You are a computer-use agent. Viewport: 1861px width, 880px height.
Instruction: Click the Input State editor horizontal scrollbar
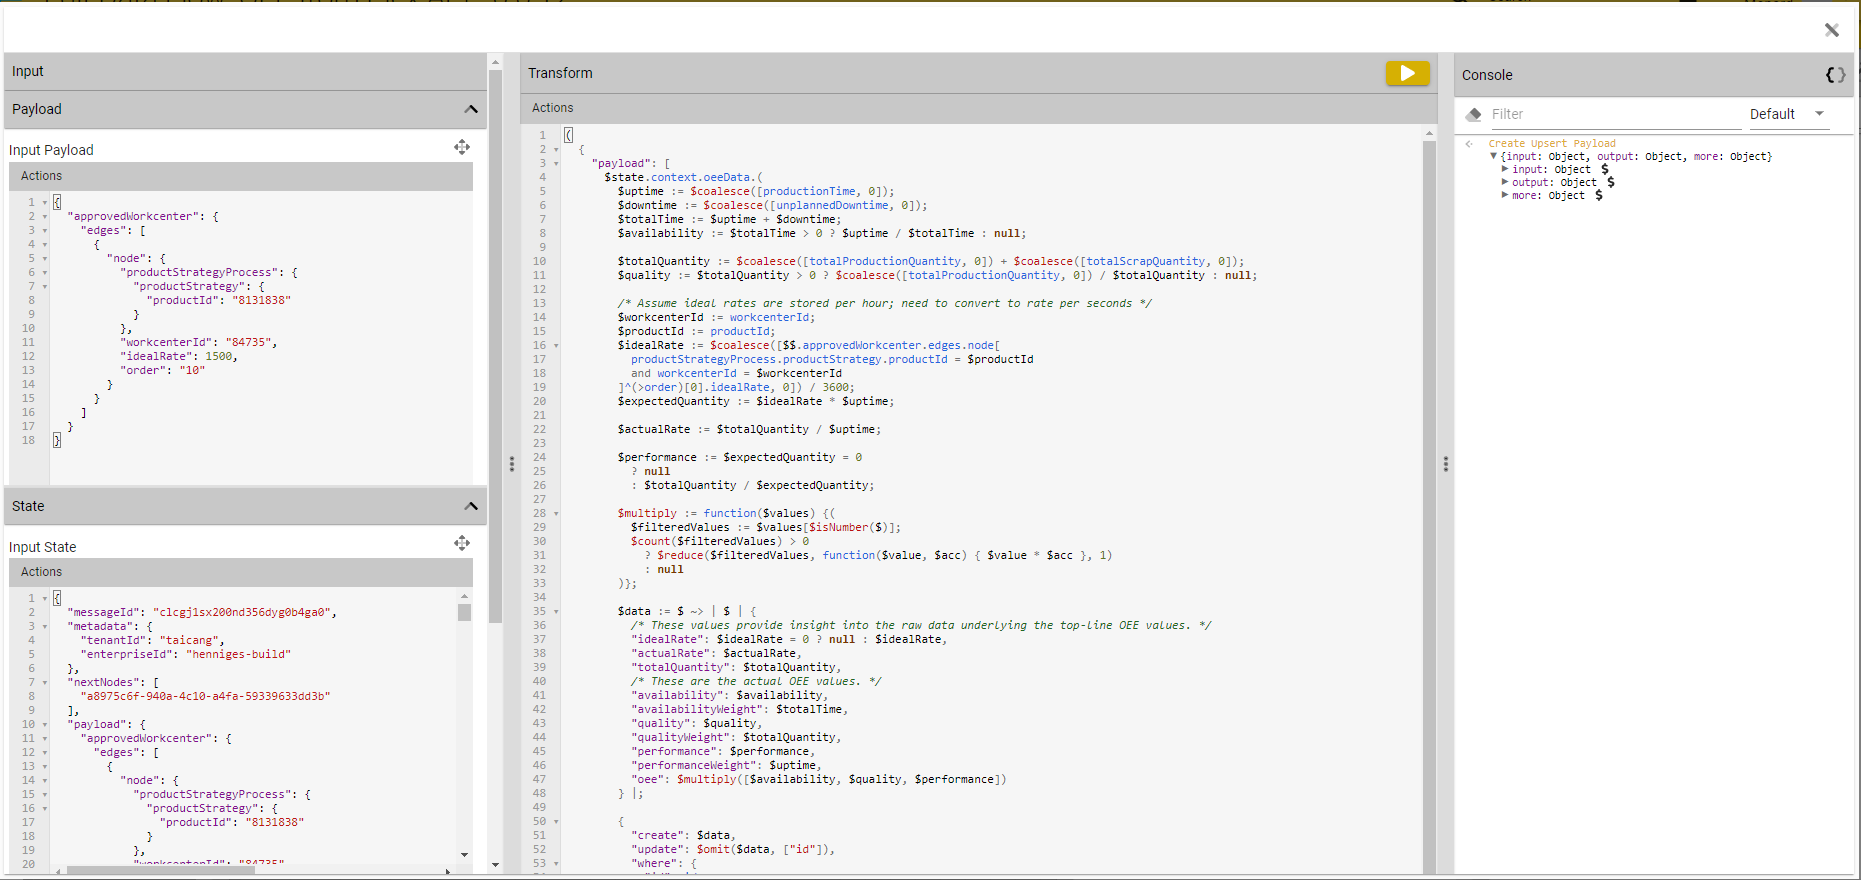160,870
